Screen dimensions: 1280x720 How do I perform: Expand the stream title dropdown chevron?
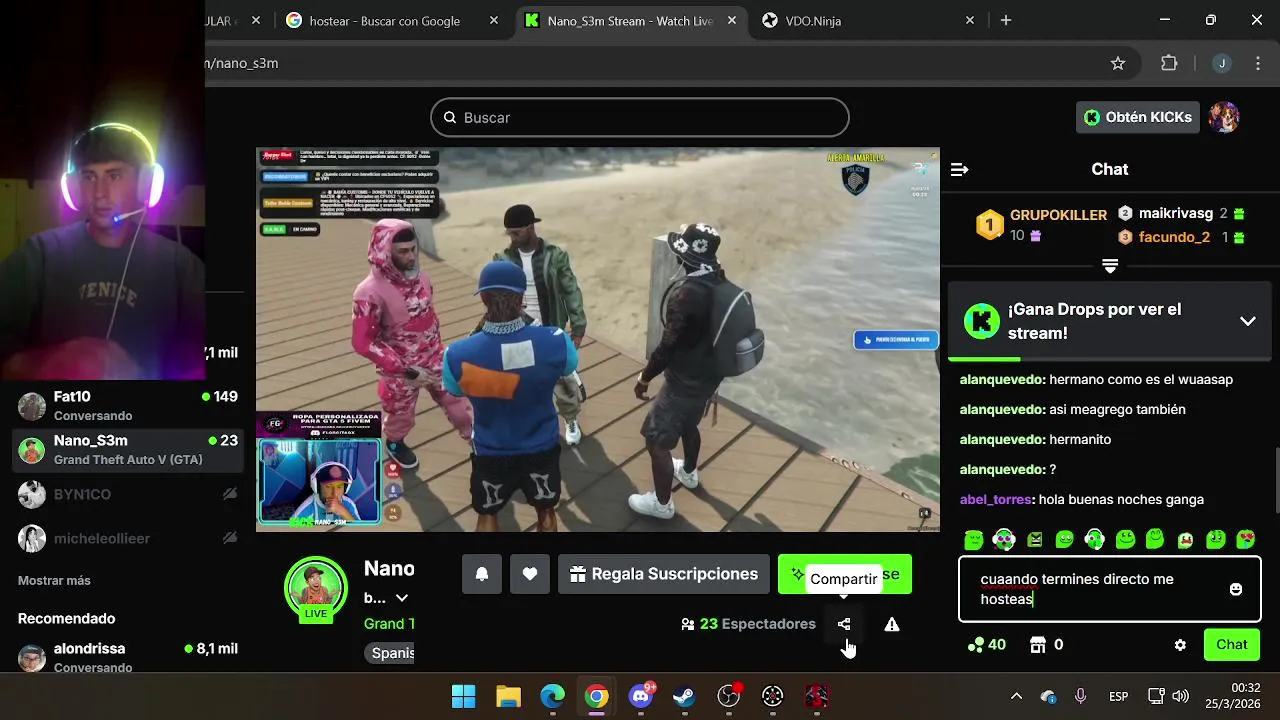(402, 598)
